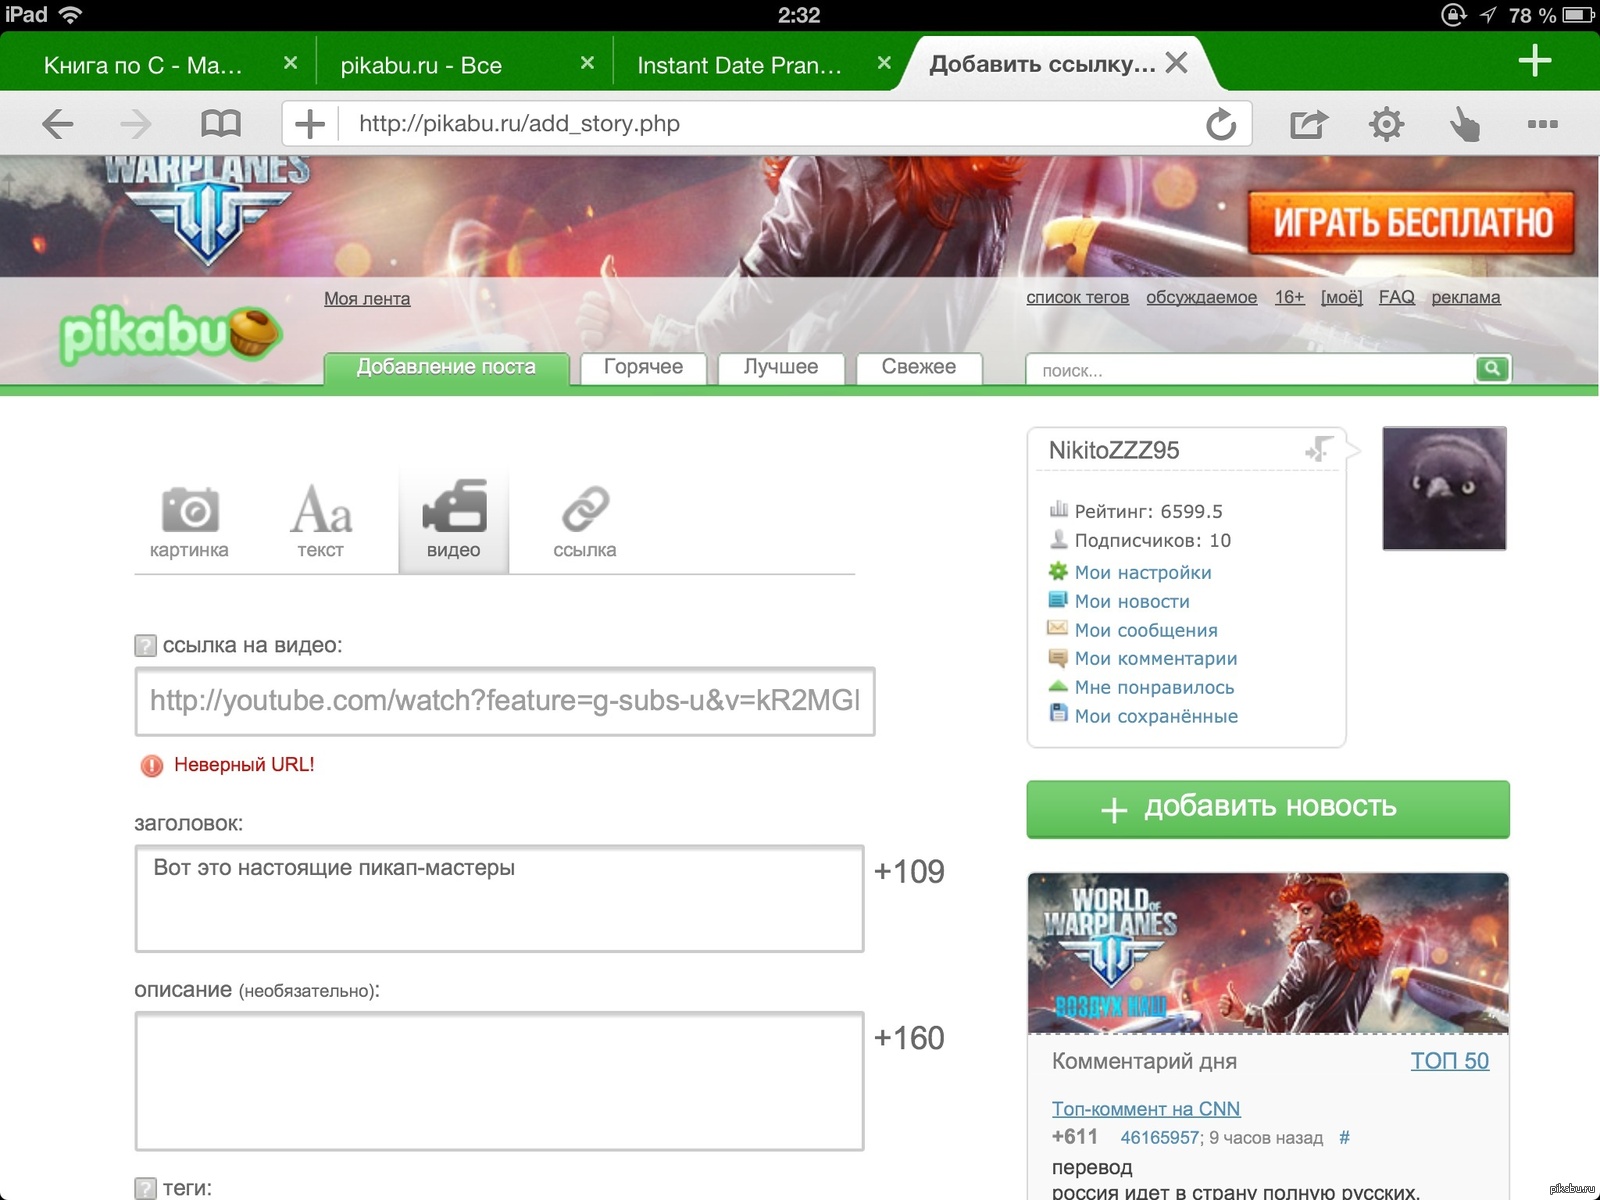The image size is (1600, 1200).
Task: Open the '16+' link
Action: [1289, 297]
